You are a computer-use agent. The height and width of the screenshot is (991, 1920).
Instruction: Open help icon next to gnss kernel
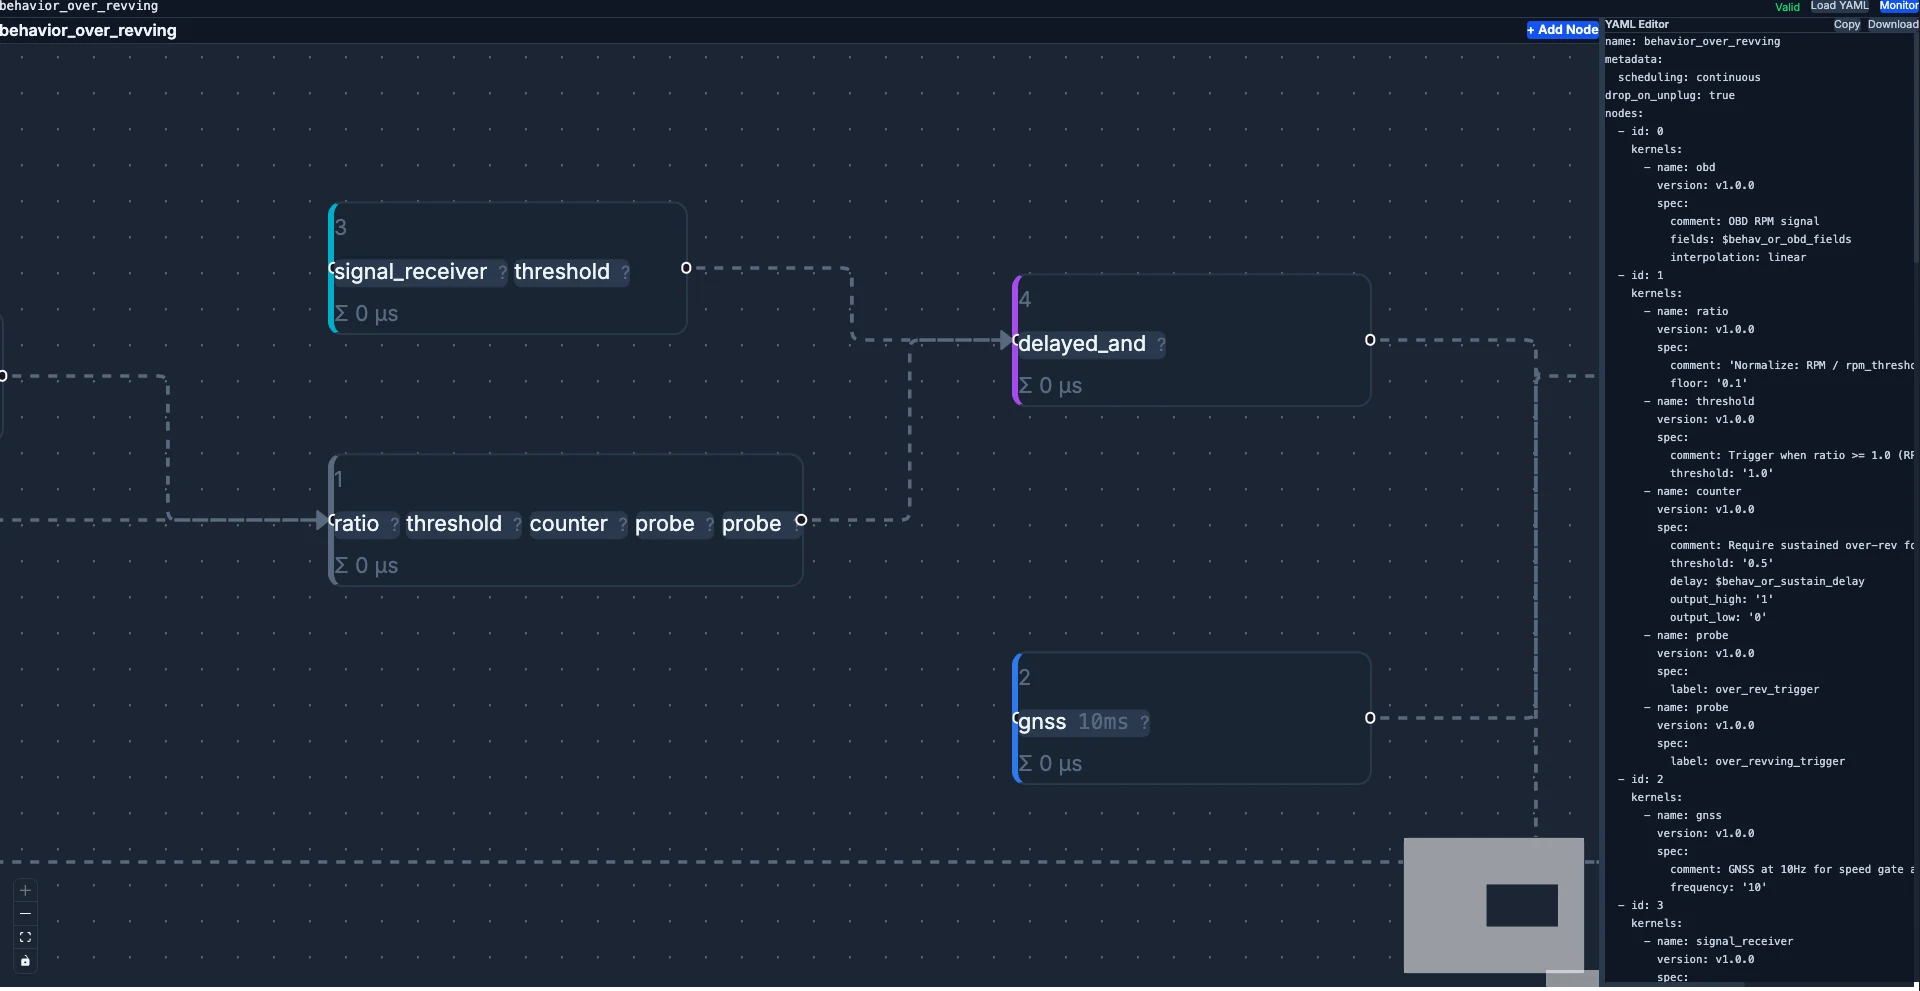coord(1144,722)
